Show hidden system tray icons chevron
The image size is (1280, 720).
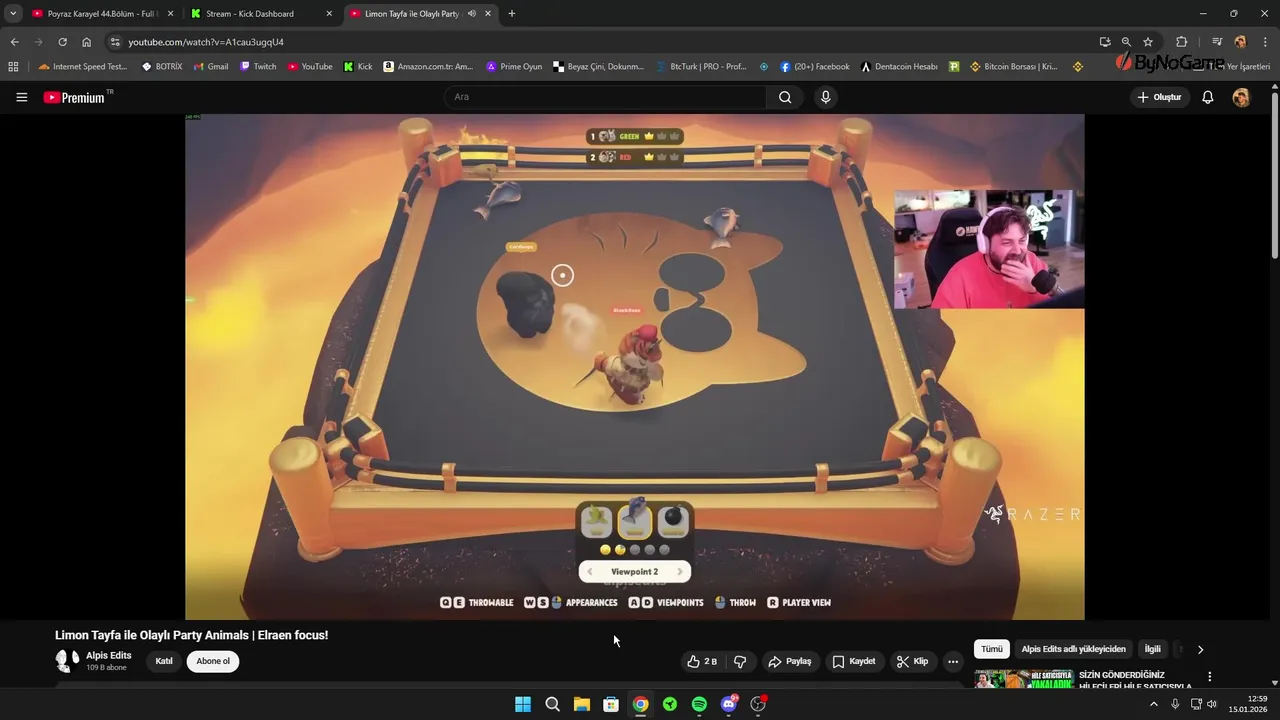pyautogui.click(x=1153, y=704)
